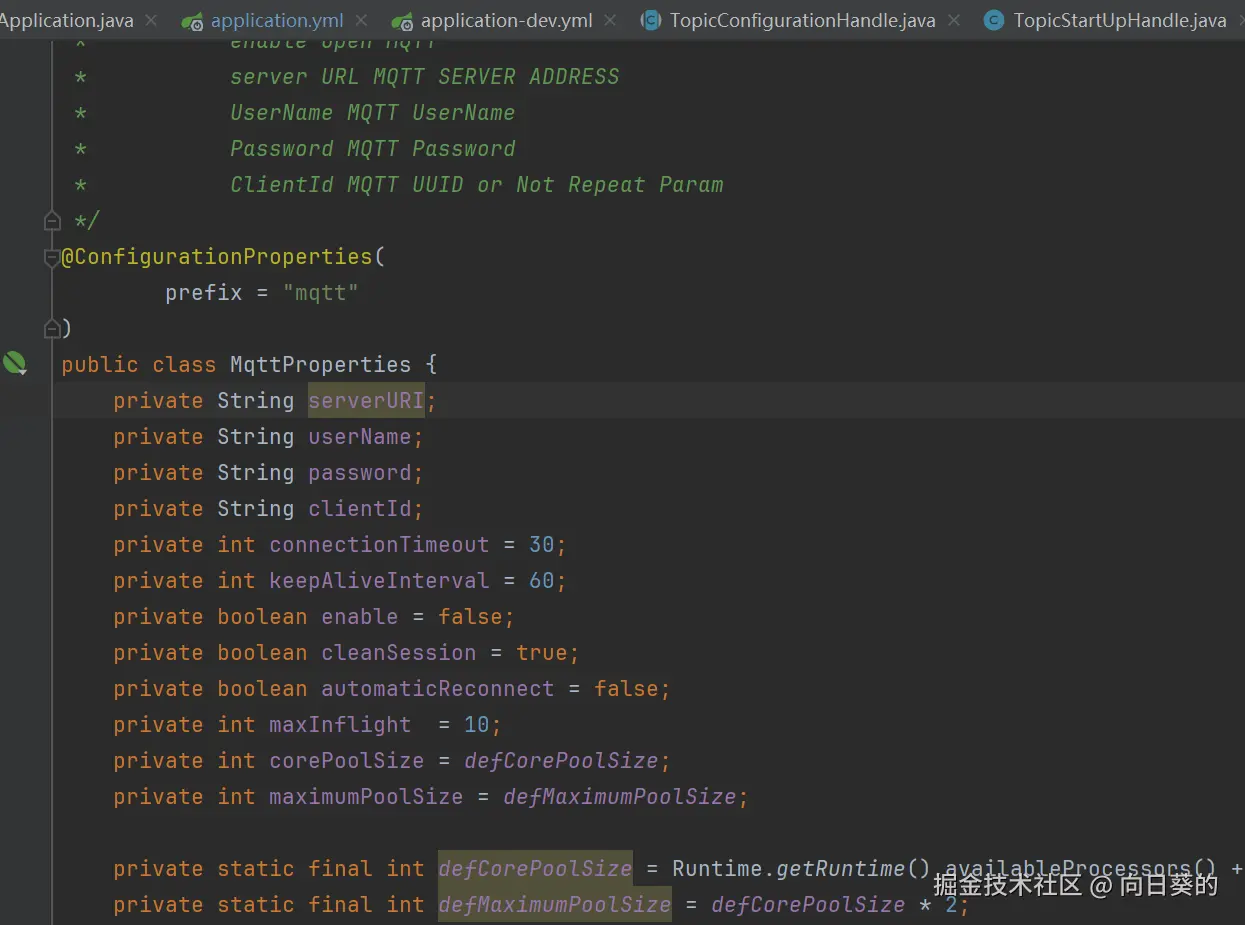1245x925 pixels.
Task: Place cursor on the highlighted serverURI field
Action: pos(366,401)
